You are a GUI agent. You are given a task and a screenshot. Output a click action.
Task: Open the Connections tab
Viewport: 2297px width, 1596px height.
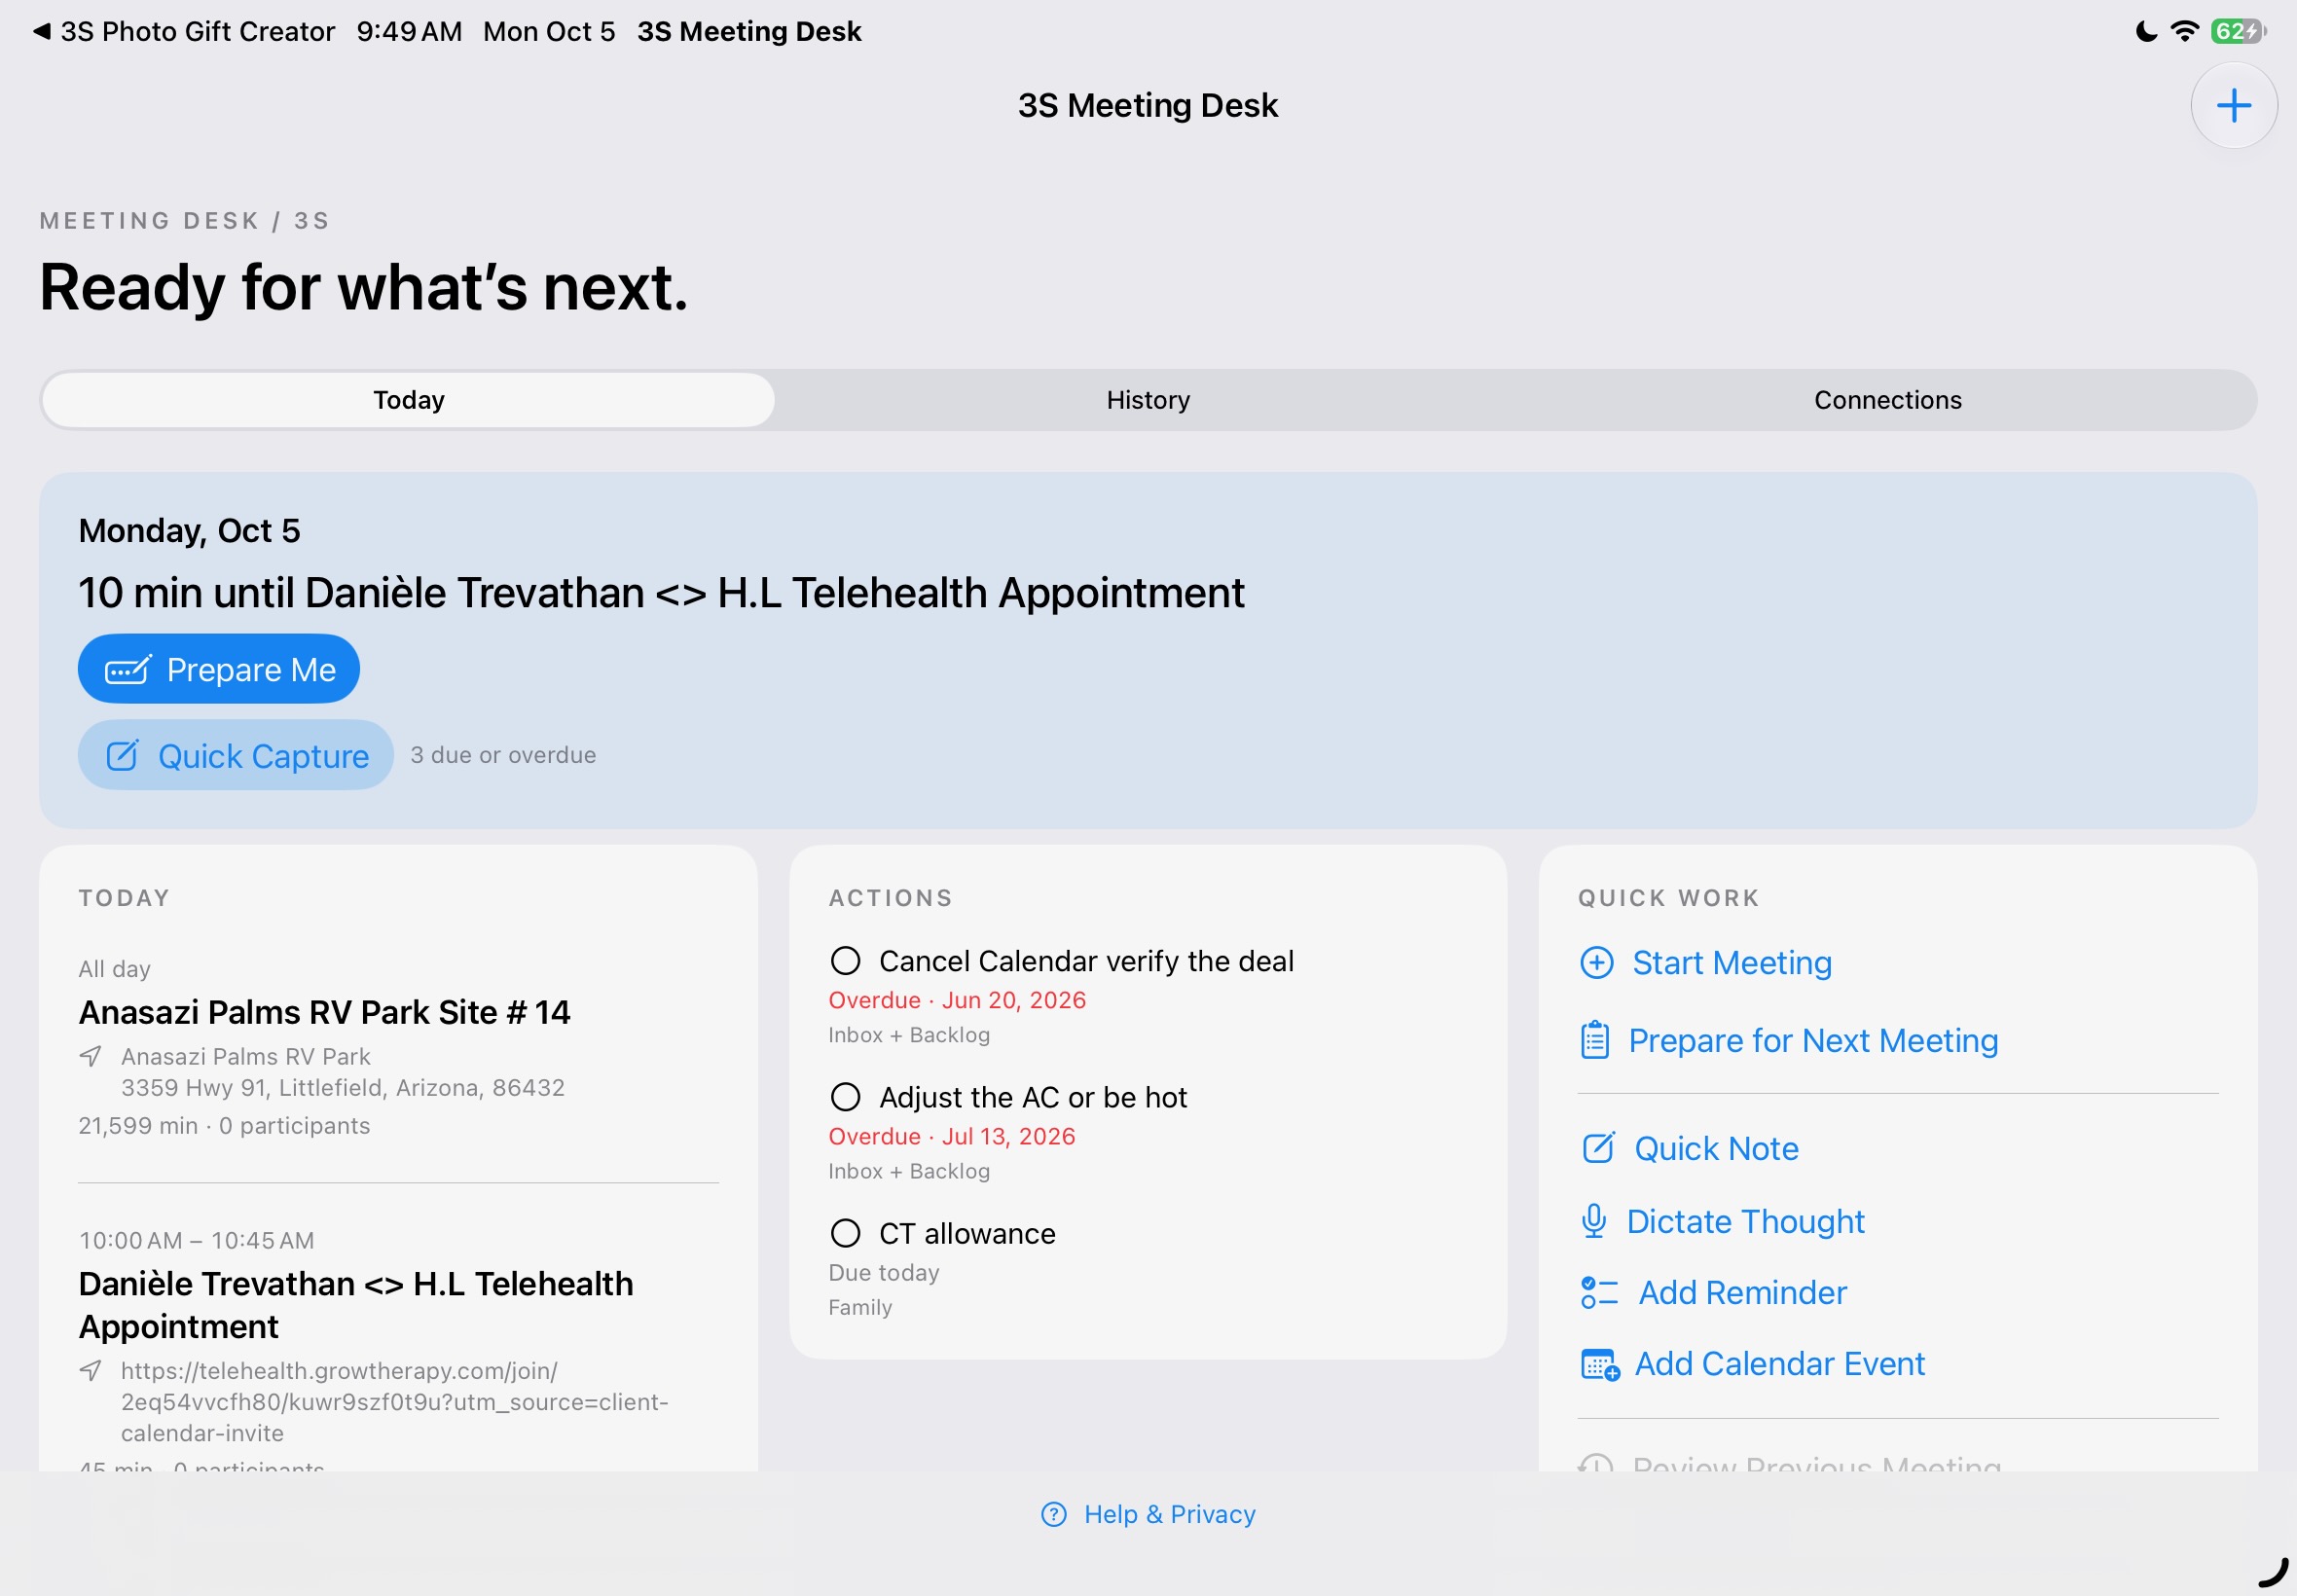(x=1887, y=400)
